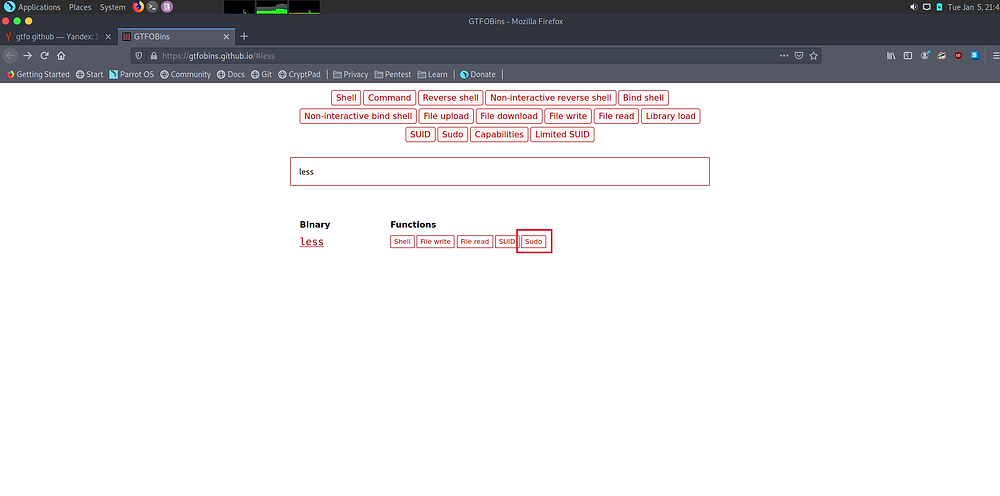Open a new tab with plus button
This screenshot has width=1000, height=496.
pyautogui.click(x=244, y=36)
